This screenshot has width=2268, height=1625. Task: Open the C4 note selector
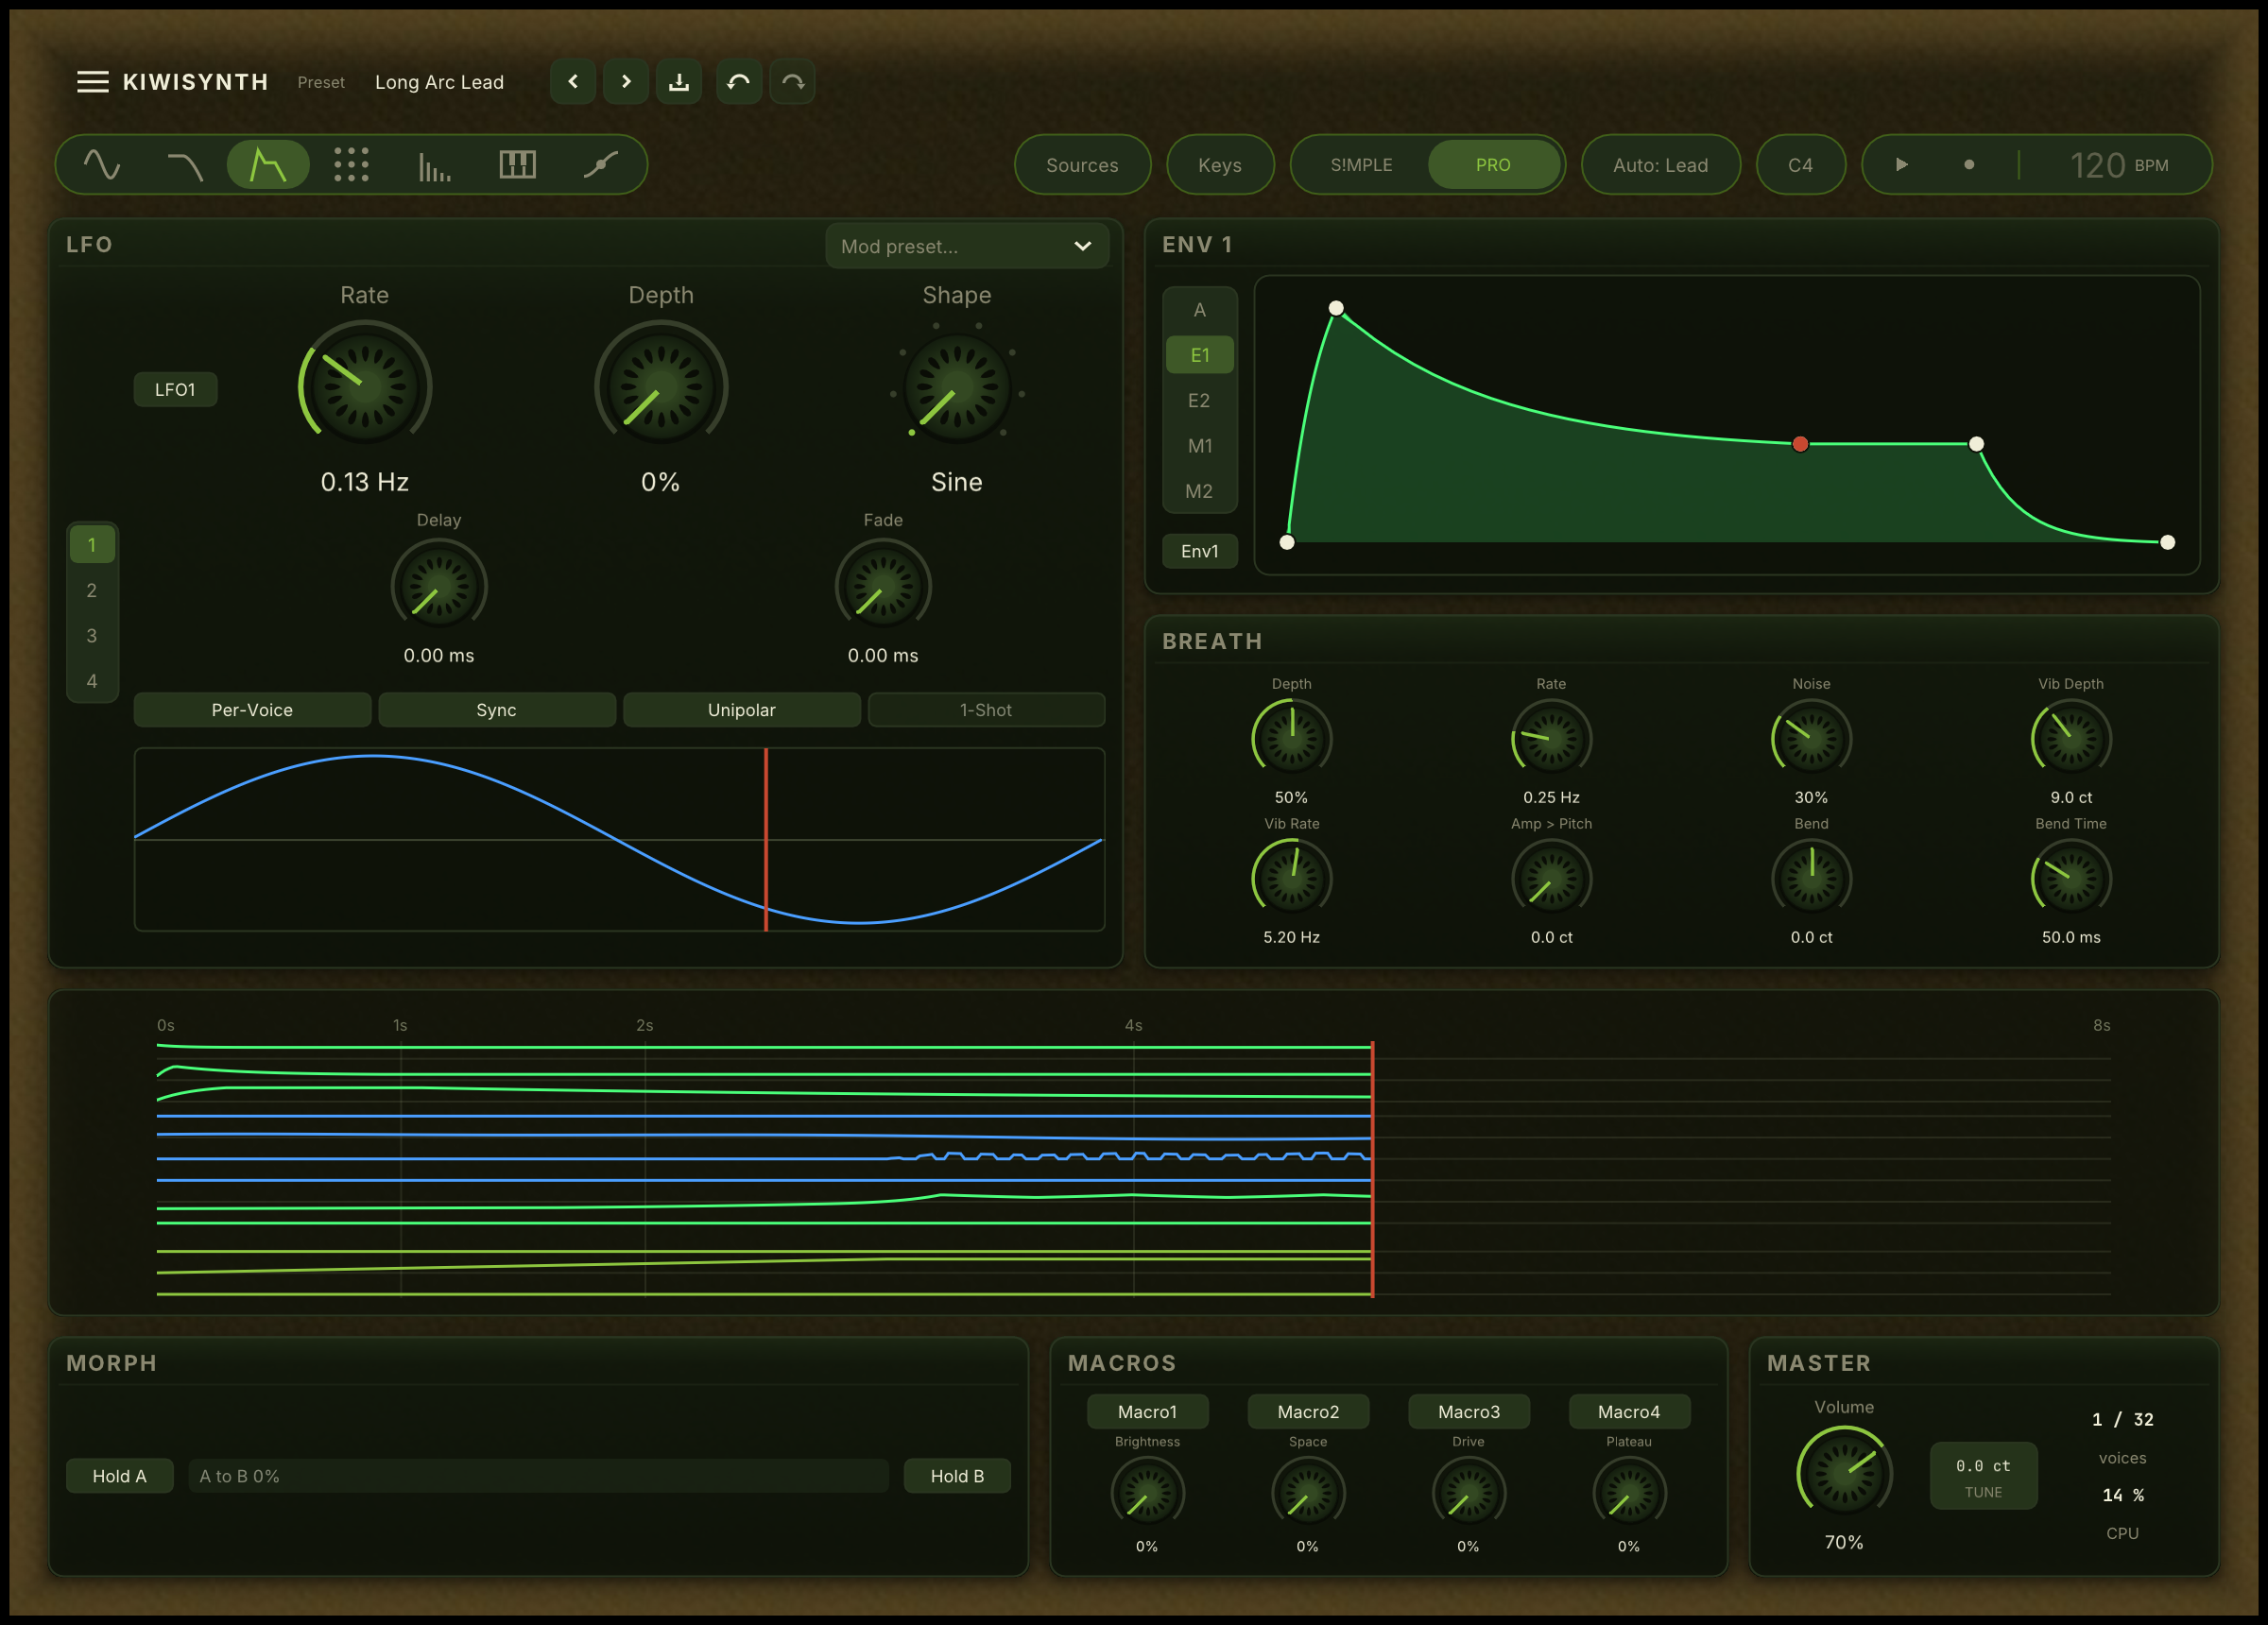coord(1801,165)
